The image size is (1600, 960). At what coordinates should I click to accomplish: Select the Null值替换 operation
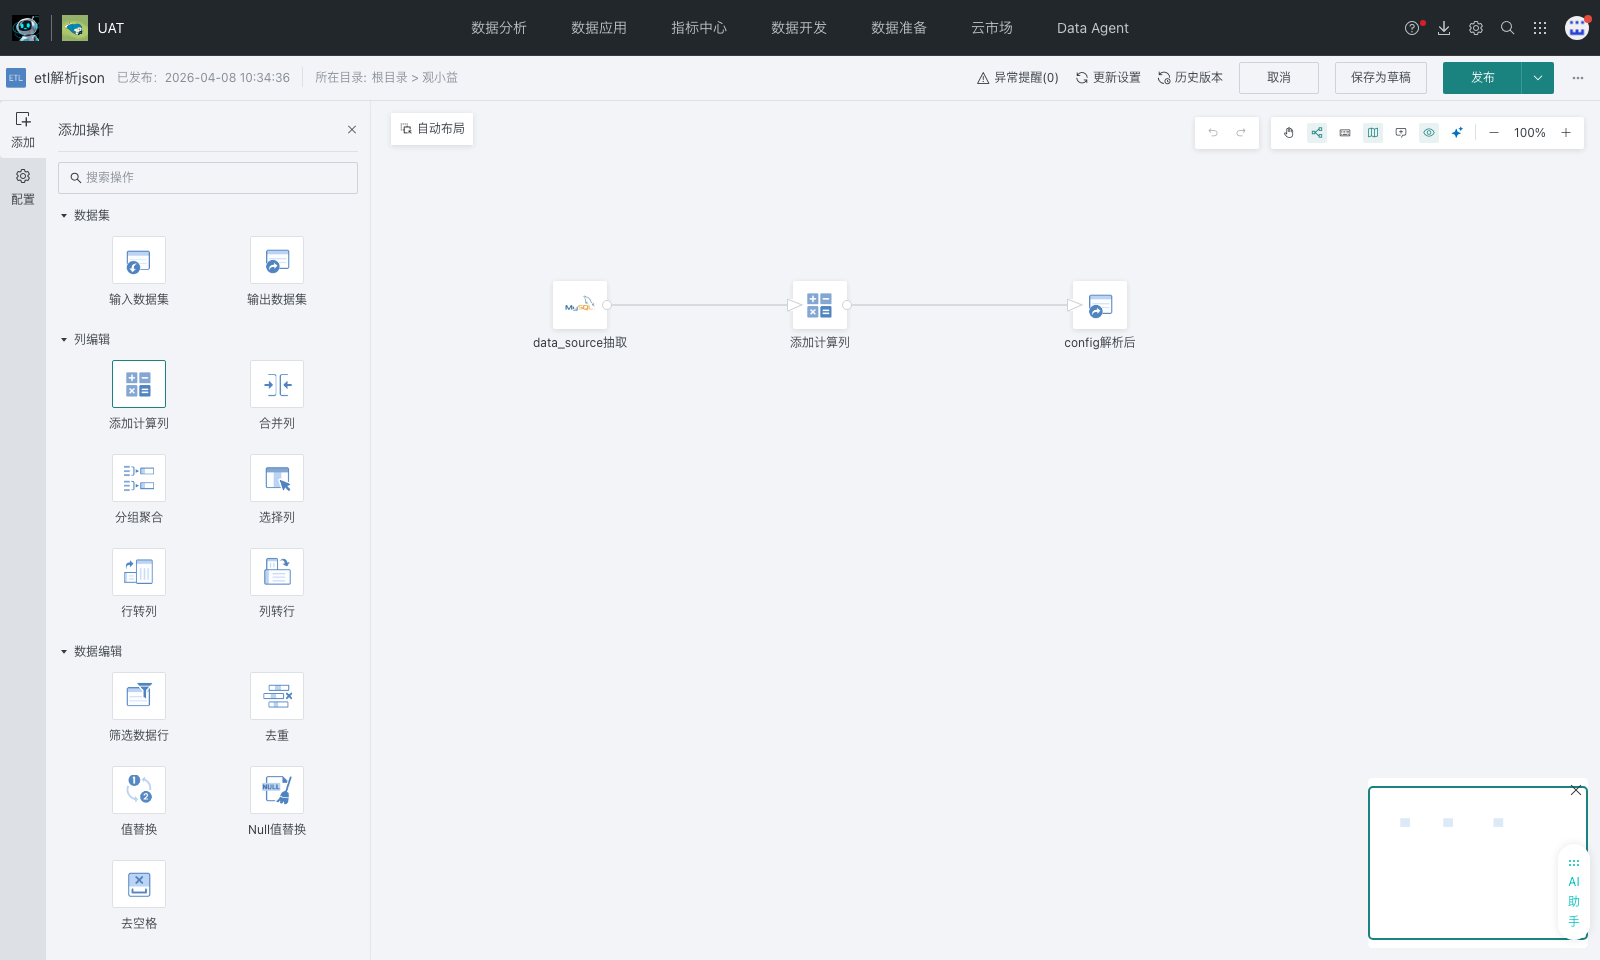277,791
